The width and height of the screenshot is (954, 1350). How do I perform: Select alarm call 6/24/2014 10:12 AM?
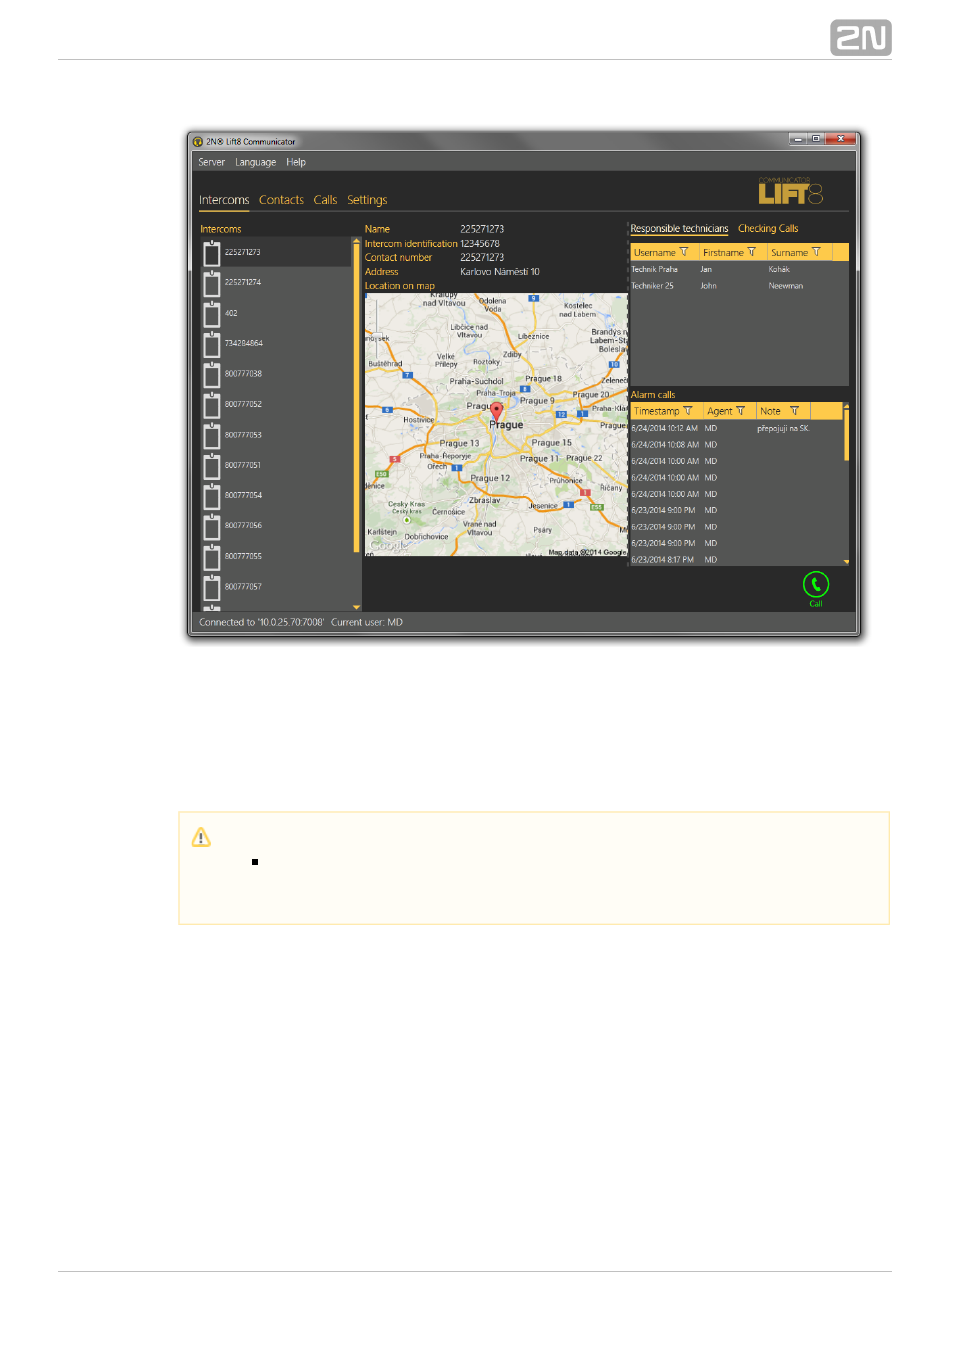(x=736, y=428)
